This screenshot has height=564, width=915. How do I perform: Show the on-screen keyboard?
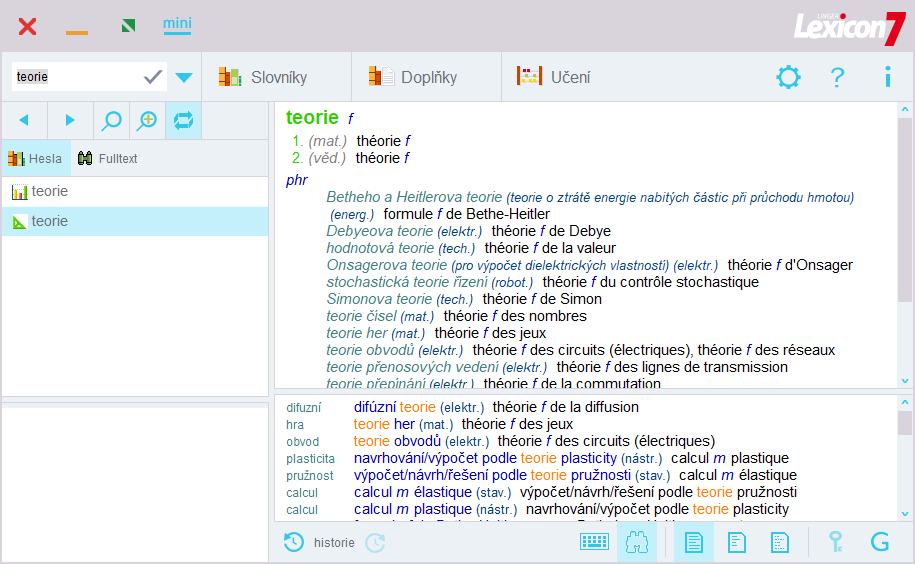pyautogui.click(x=594, y=542)
